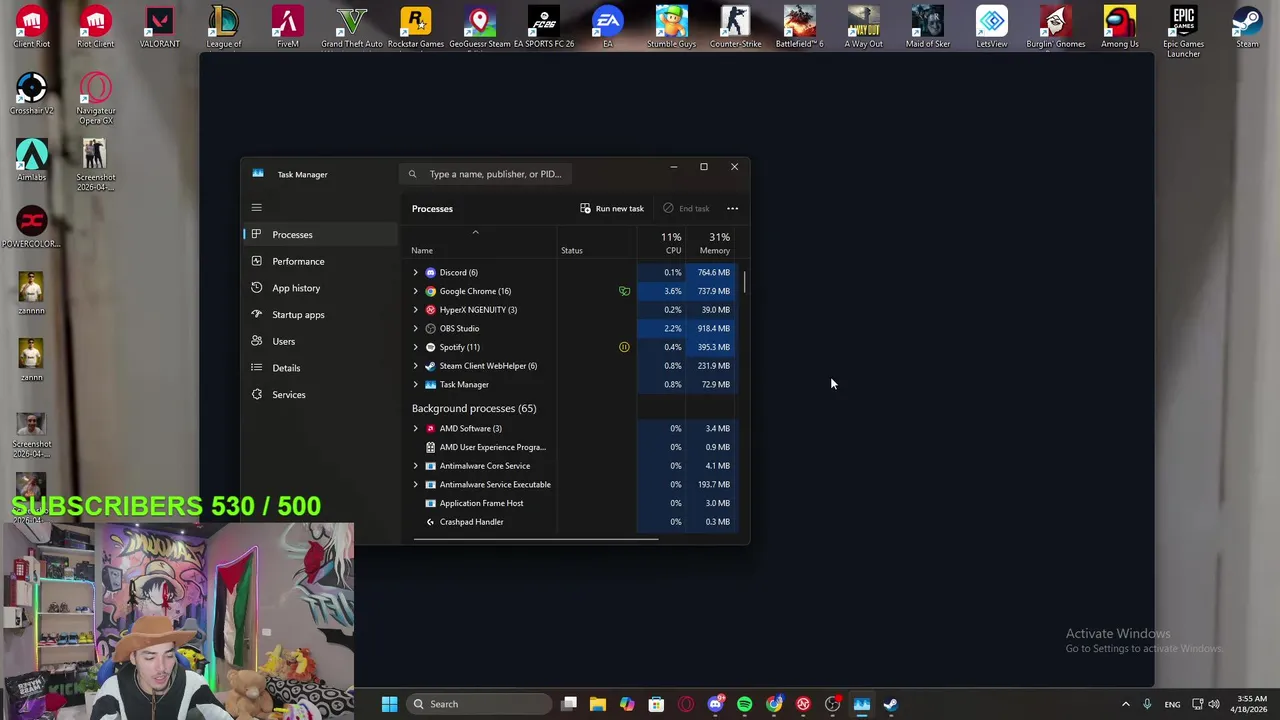Open the Rockstar Games desktop shortcut
Screen dimensions: 1280x720
coord(416,27)
